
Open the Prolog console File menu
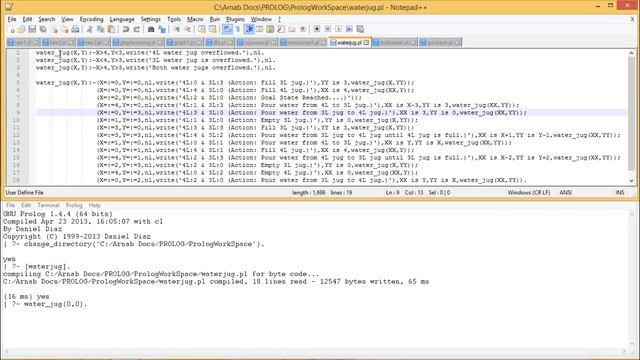[10, 205]
